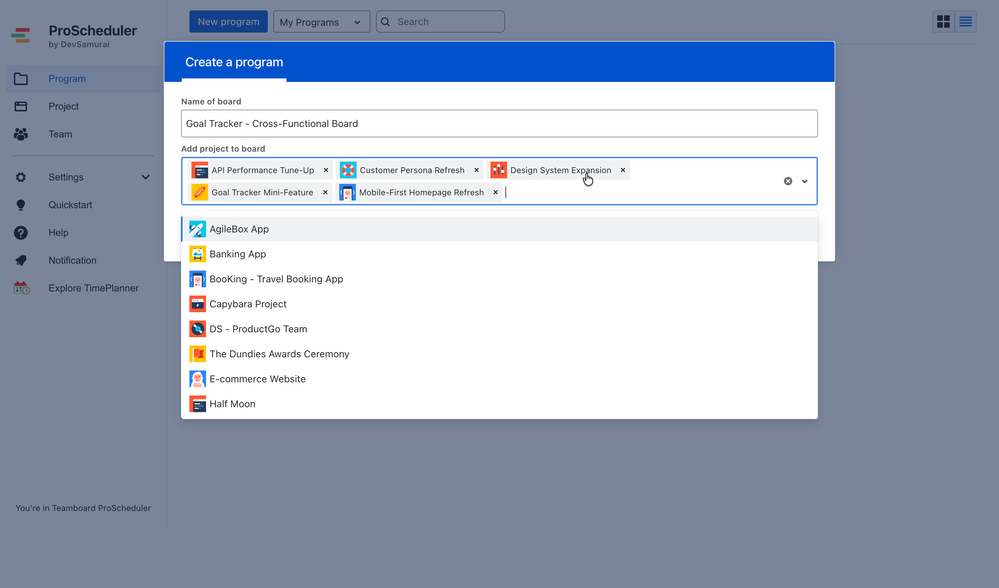Click the DS - ProductGo Team icon

coord(198,329)
